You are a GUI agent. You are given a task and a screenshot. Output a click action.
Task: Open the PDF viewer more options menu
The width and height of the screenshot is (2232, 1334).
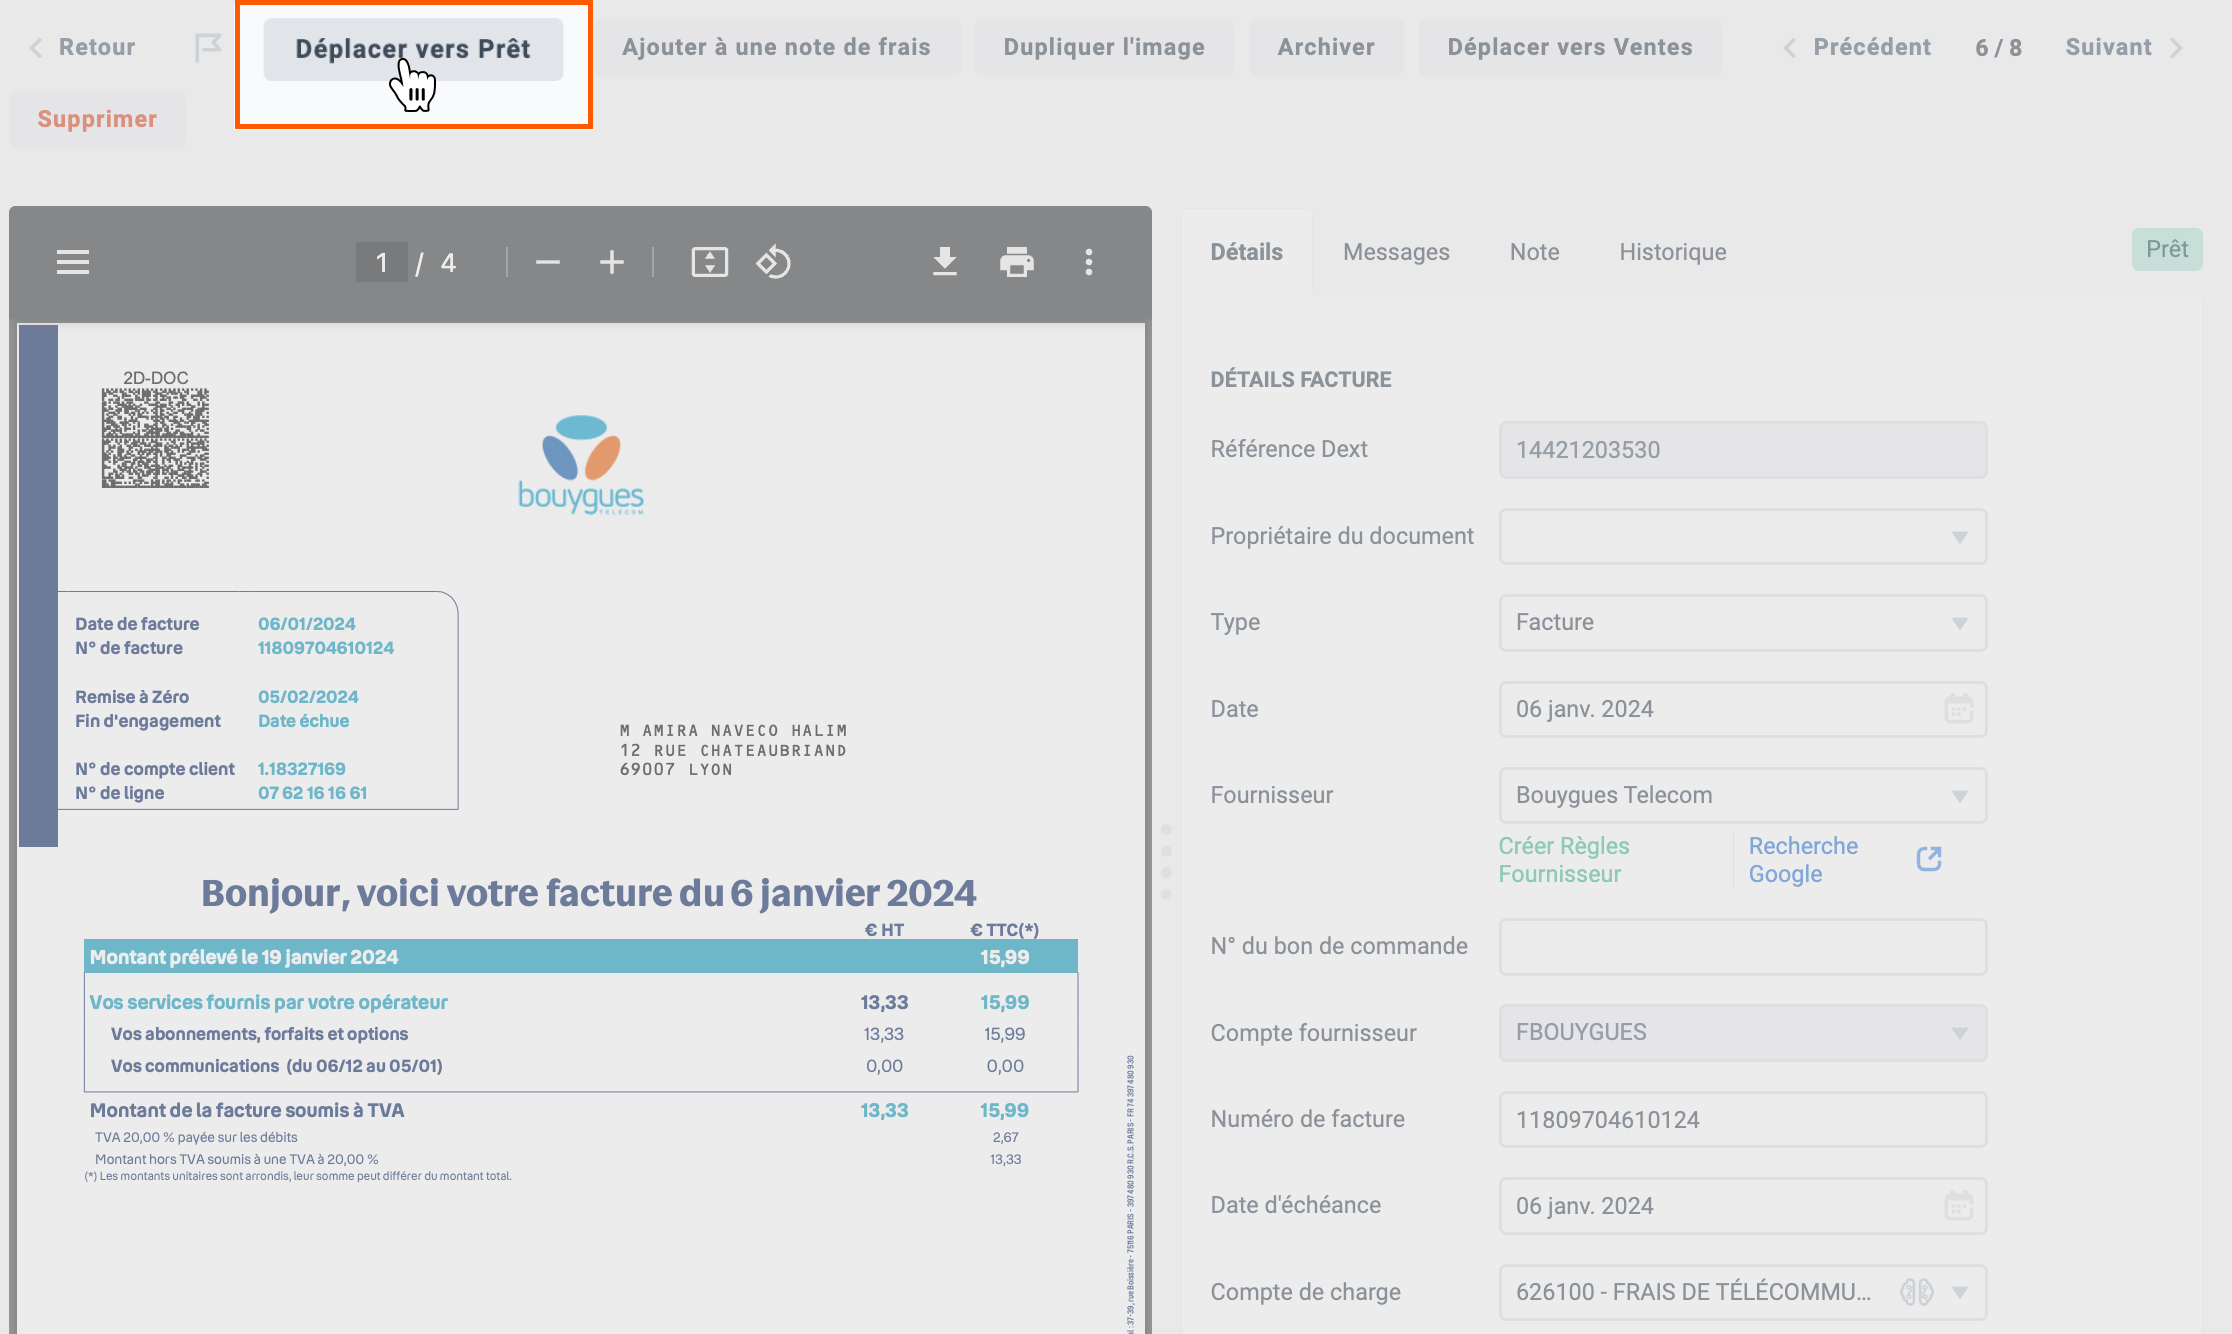1089,262
